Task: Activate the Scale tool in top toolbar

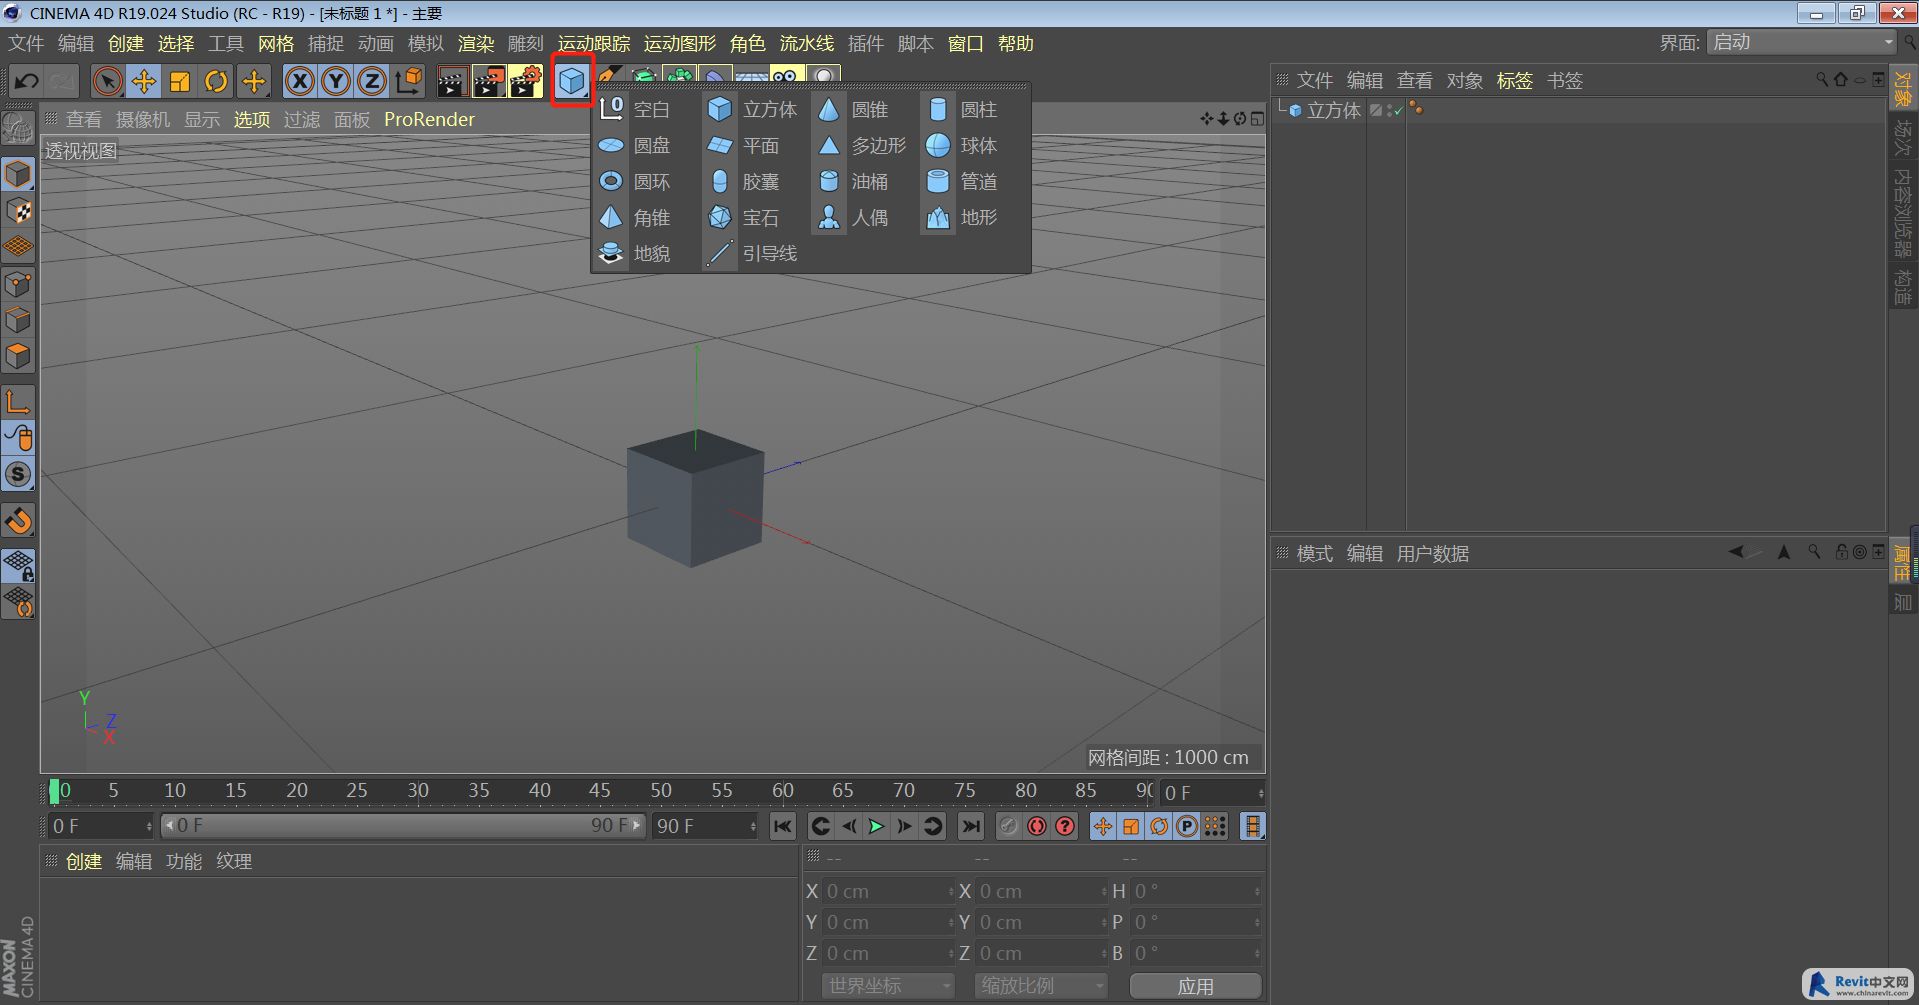Action: (x=180, y=81)
